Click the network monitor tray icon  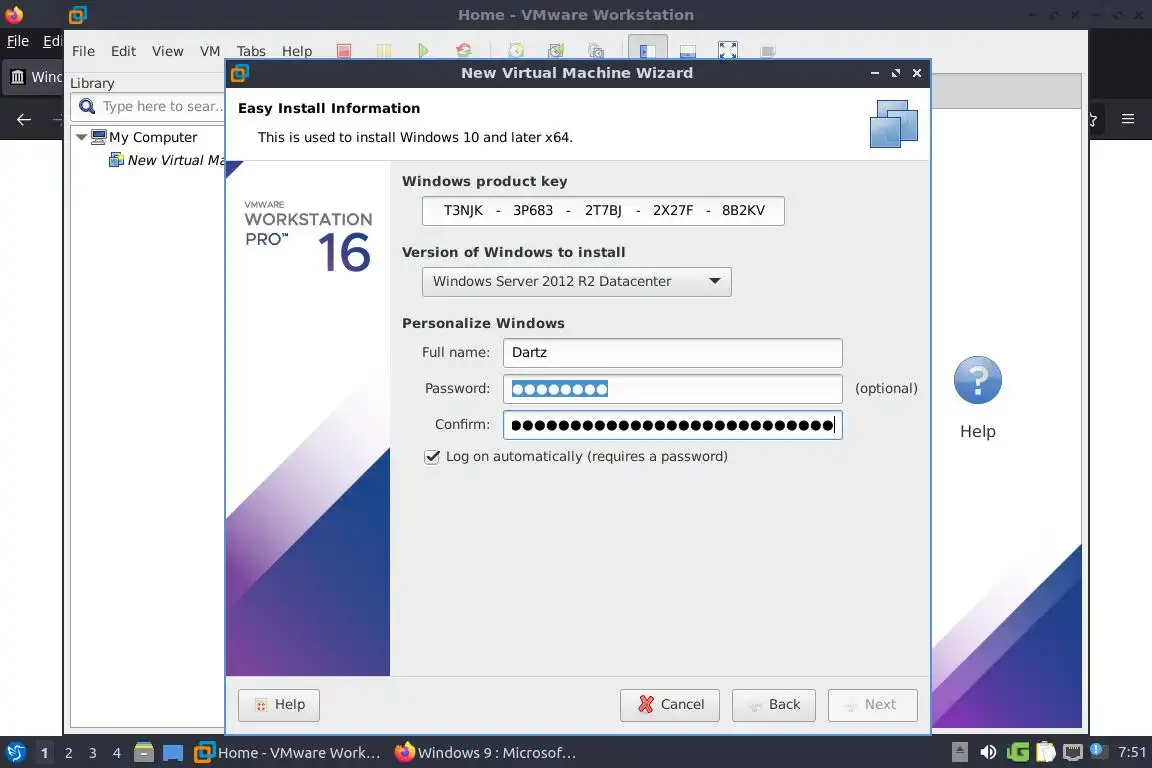coord(1073,752)
